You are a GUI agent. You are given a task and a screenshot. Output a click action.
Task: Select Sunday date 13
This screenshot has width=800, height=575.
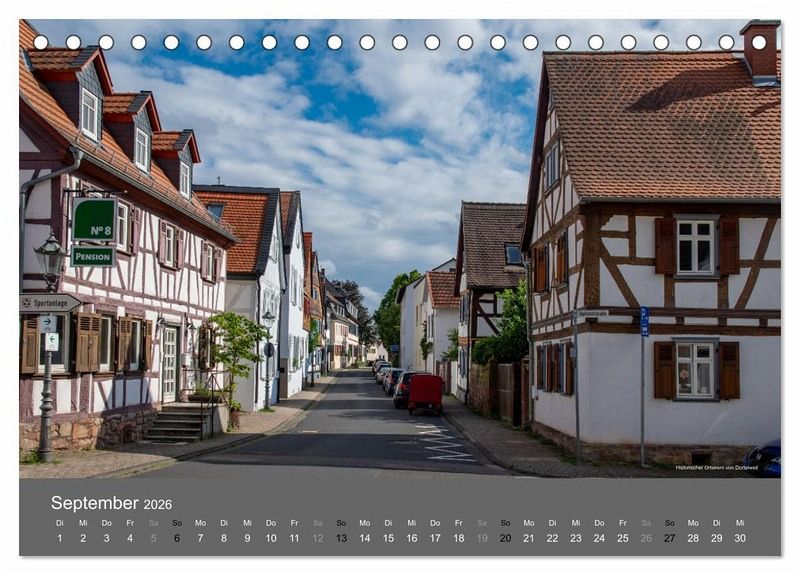click(x=341, y=538)
